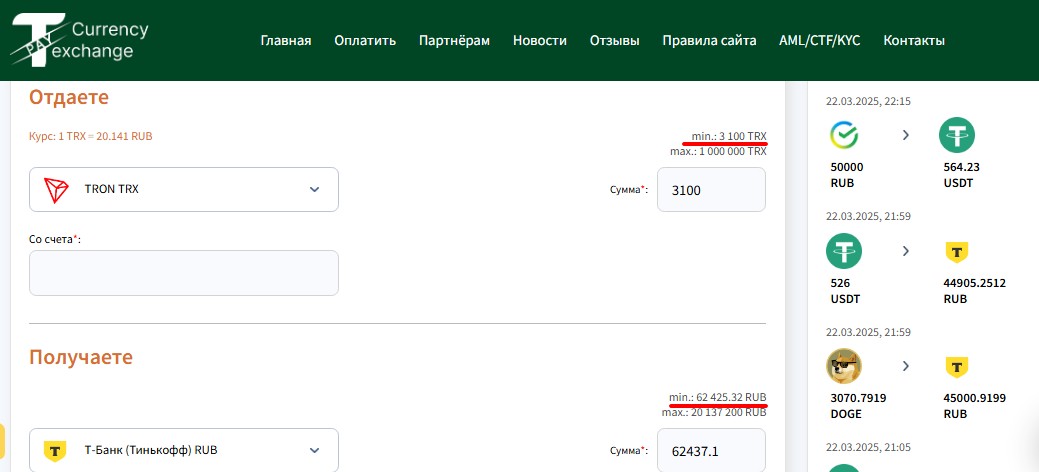Click the first 22.03.2025, 21:59 timestamp above 526 USDT
Image resolution: width=1039 pixels, height=472 pixels.
[x=868, y=216]
